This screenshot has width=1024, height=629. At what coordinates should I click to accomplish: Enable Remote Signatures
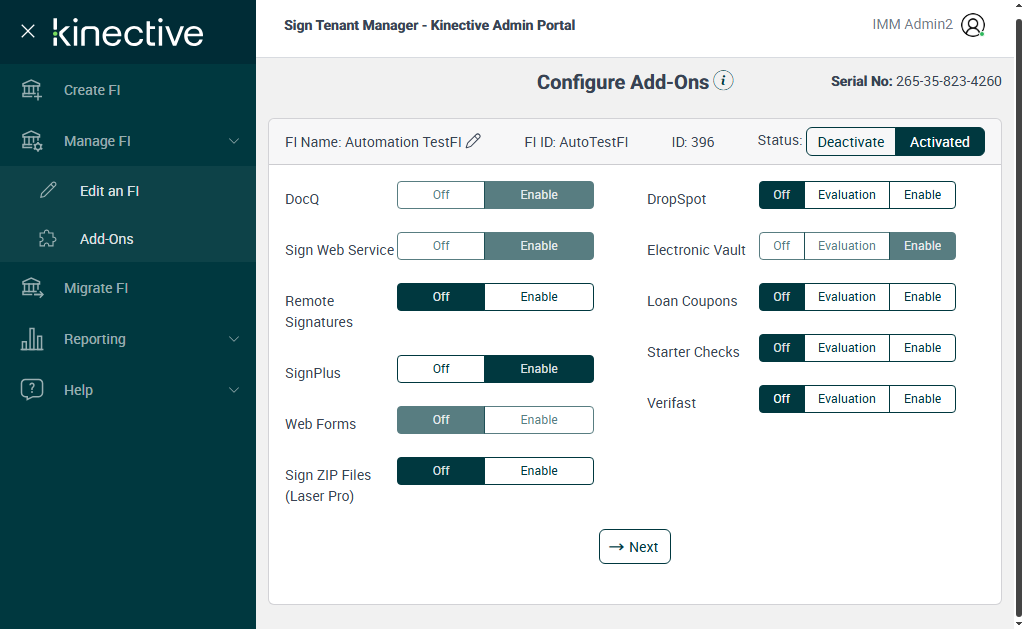539,297
